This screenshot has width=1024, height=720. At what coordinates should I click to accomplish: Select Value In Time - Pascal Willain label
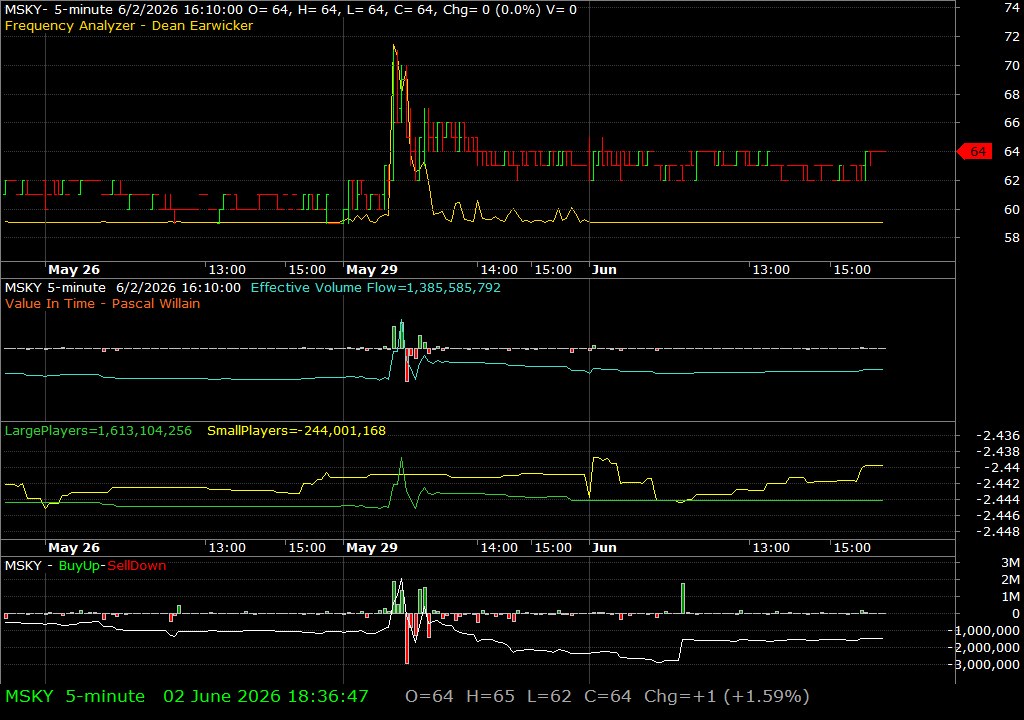[103, 303]
